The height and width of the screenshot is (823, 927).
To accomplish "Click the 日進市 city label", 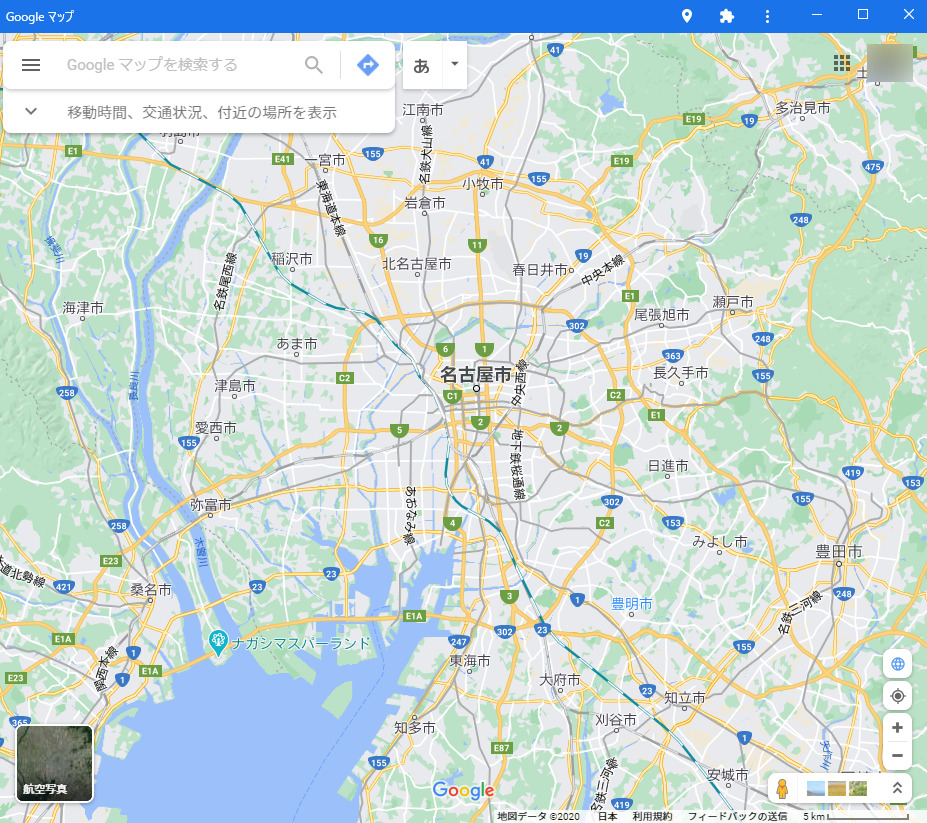I will coord(668,466).
